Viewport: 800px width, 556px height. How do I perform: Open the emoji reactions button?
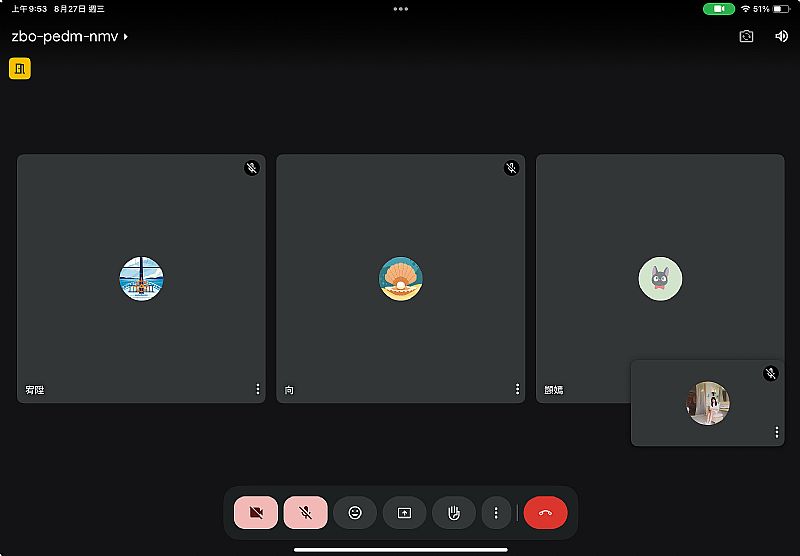[355, 513]
